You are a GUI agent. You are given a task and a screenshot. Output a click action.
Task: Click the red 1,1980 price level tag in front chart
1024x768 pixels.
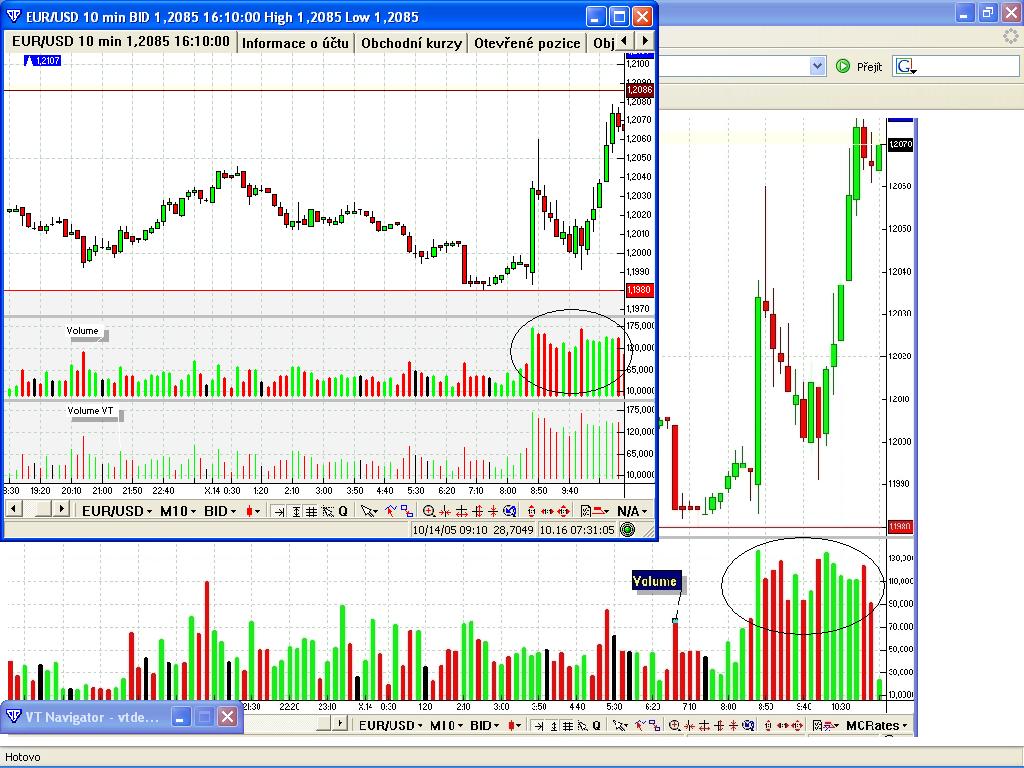[x=639, y=289]
